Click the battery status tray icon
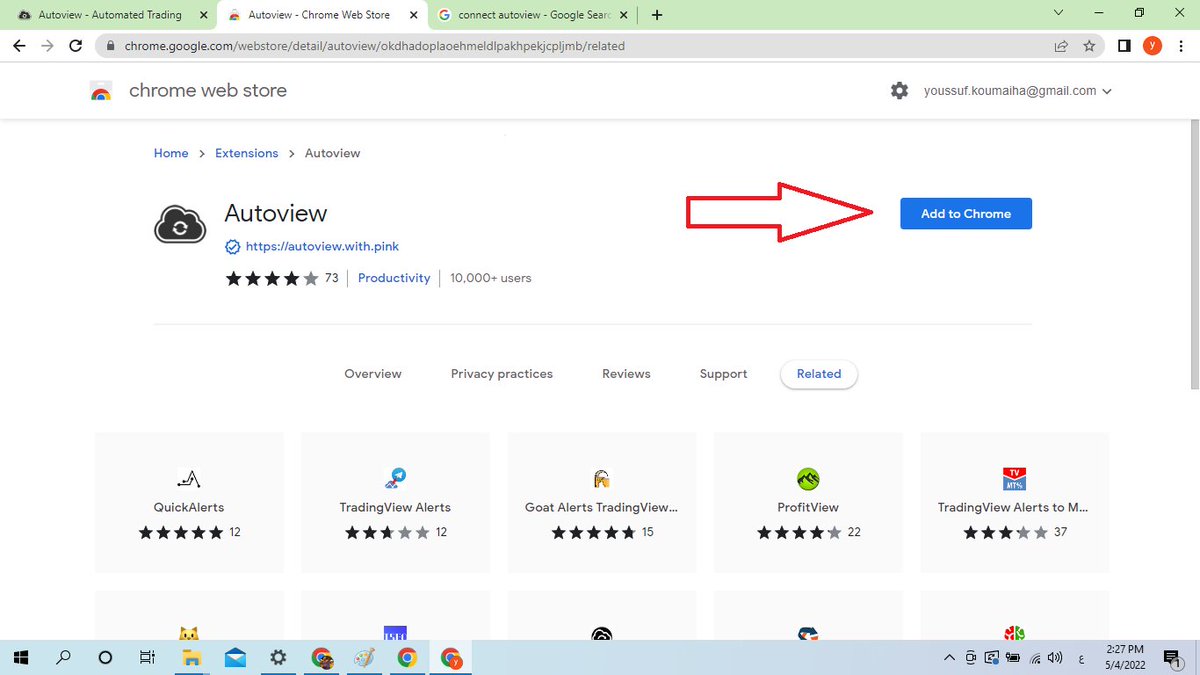 pyautogui.click(x=1013, y=658)
